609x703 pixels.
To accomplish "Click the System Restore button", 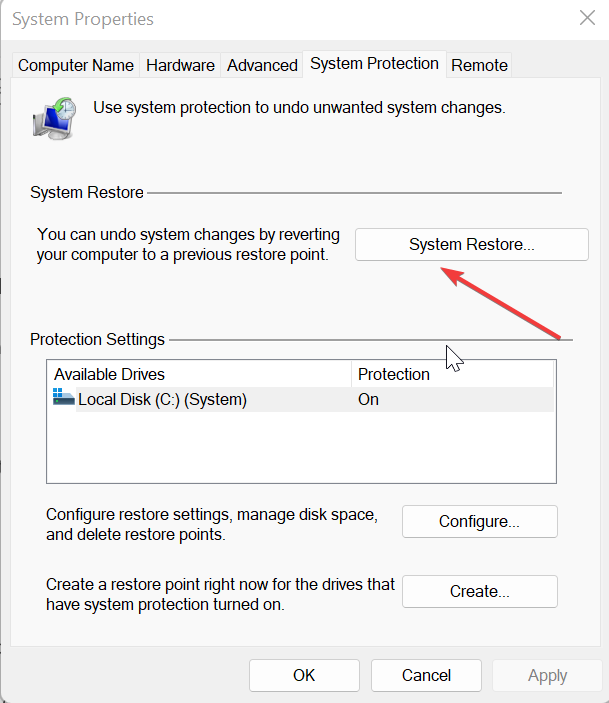I will coord(472,244).
